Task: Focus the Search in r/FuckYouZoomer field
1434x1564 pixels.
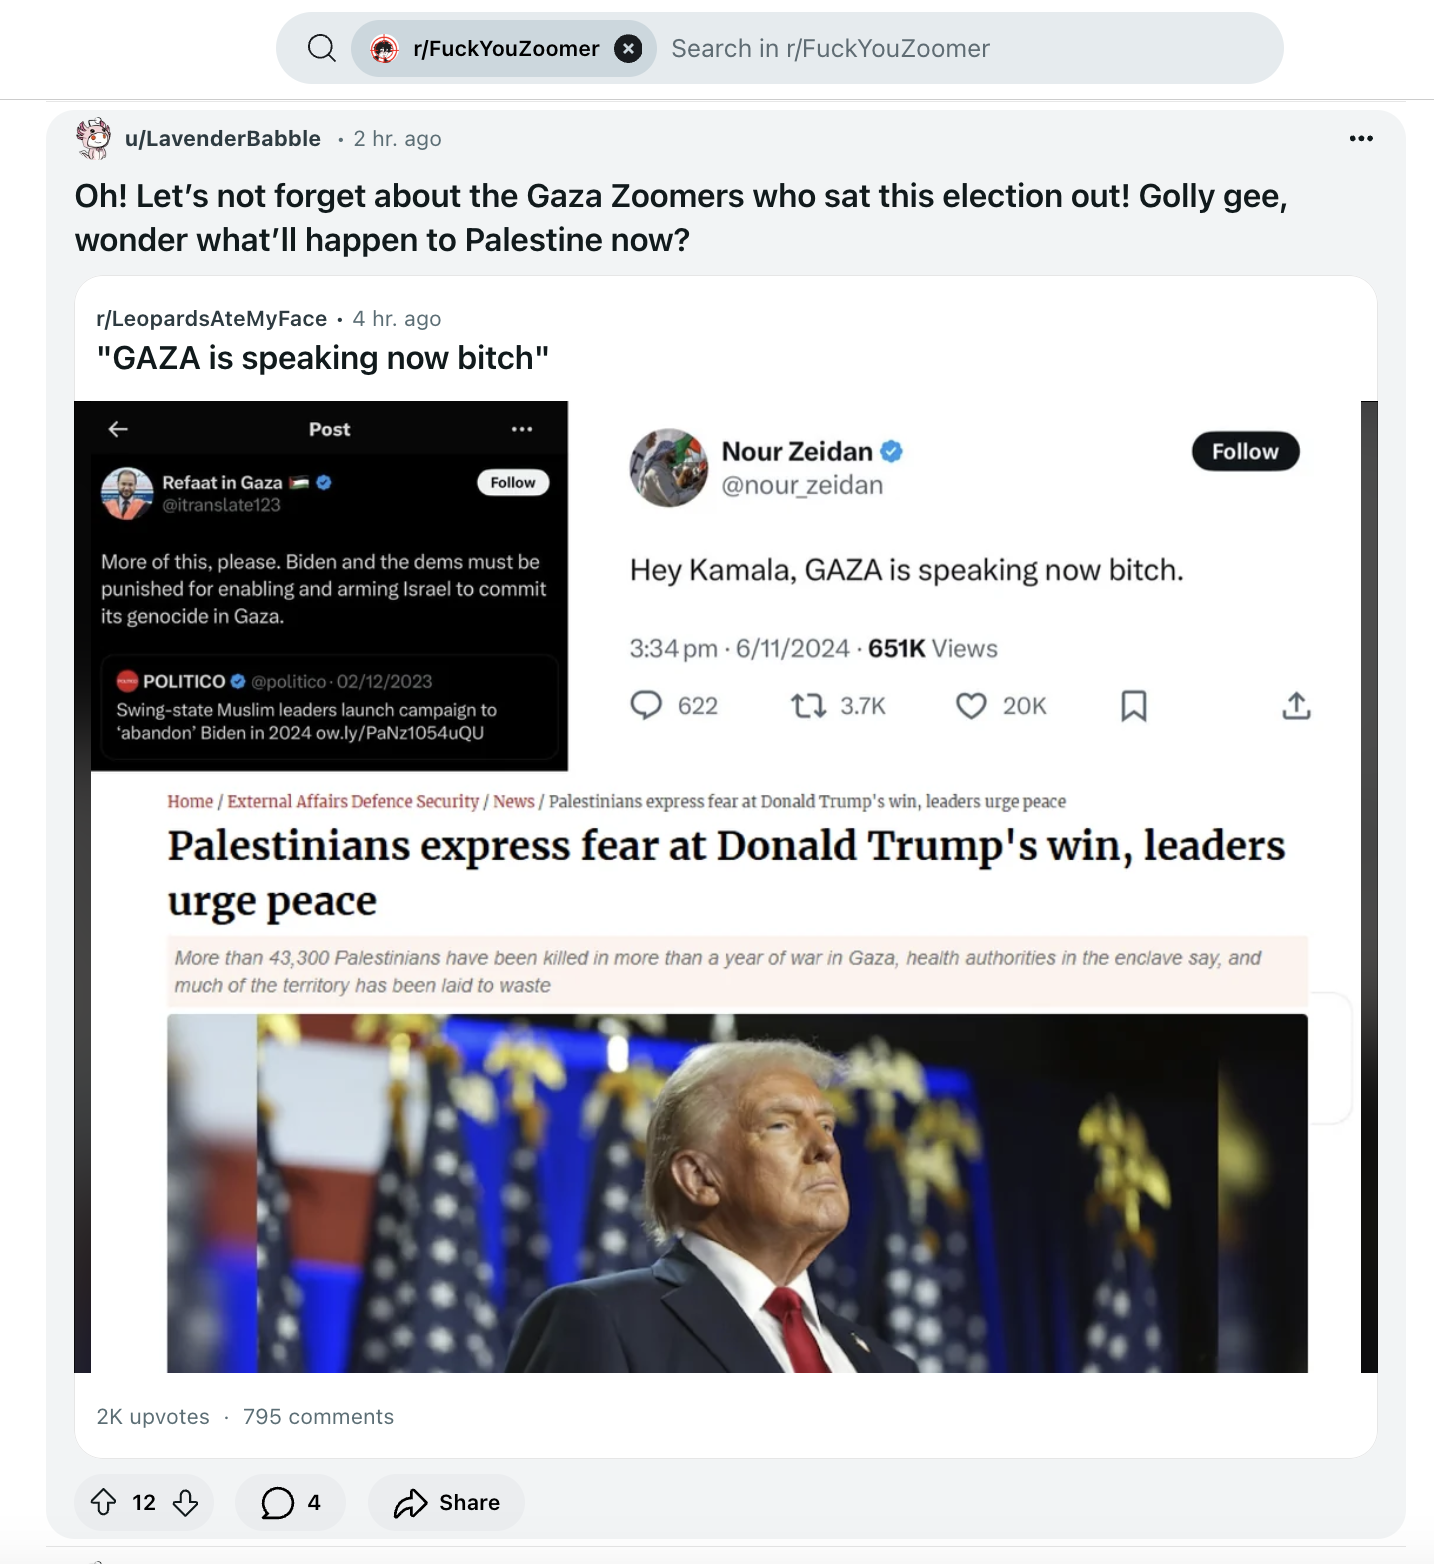Action: (960, 48)
